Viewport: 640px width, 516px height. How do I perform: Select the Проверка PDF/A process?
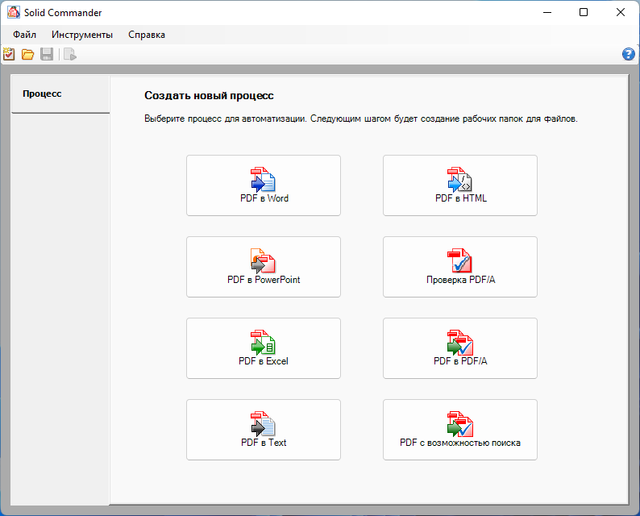tap(460, 266)
